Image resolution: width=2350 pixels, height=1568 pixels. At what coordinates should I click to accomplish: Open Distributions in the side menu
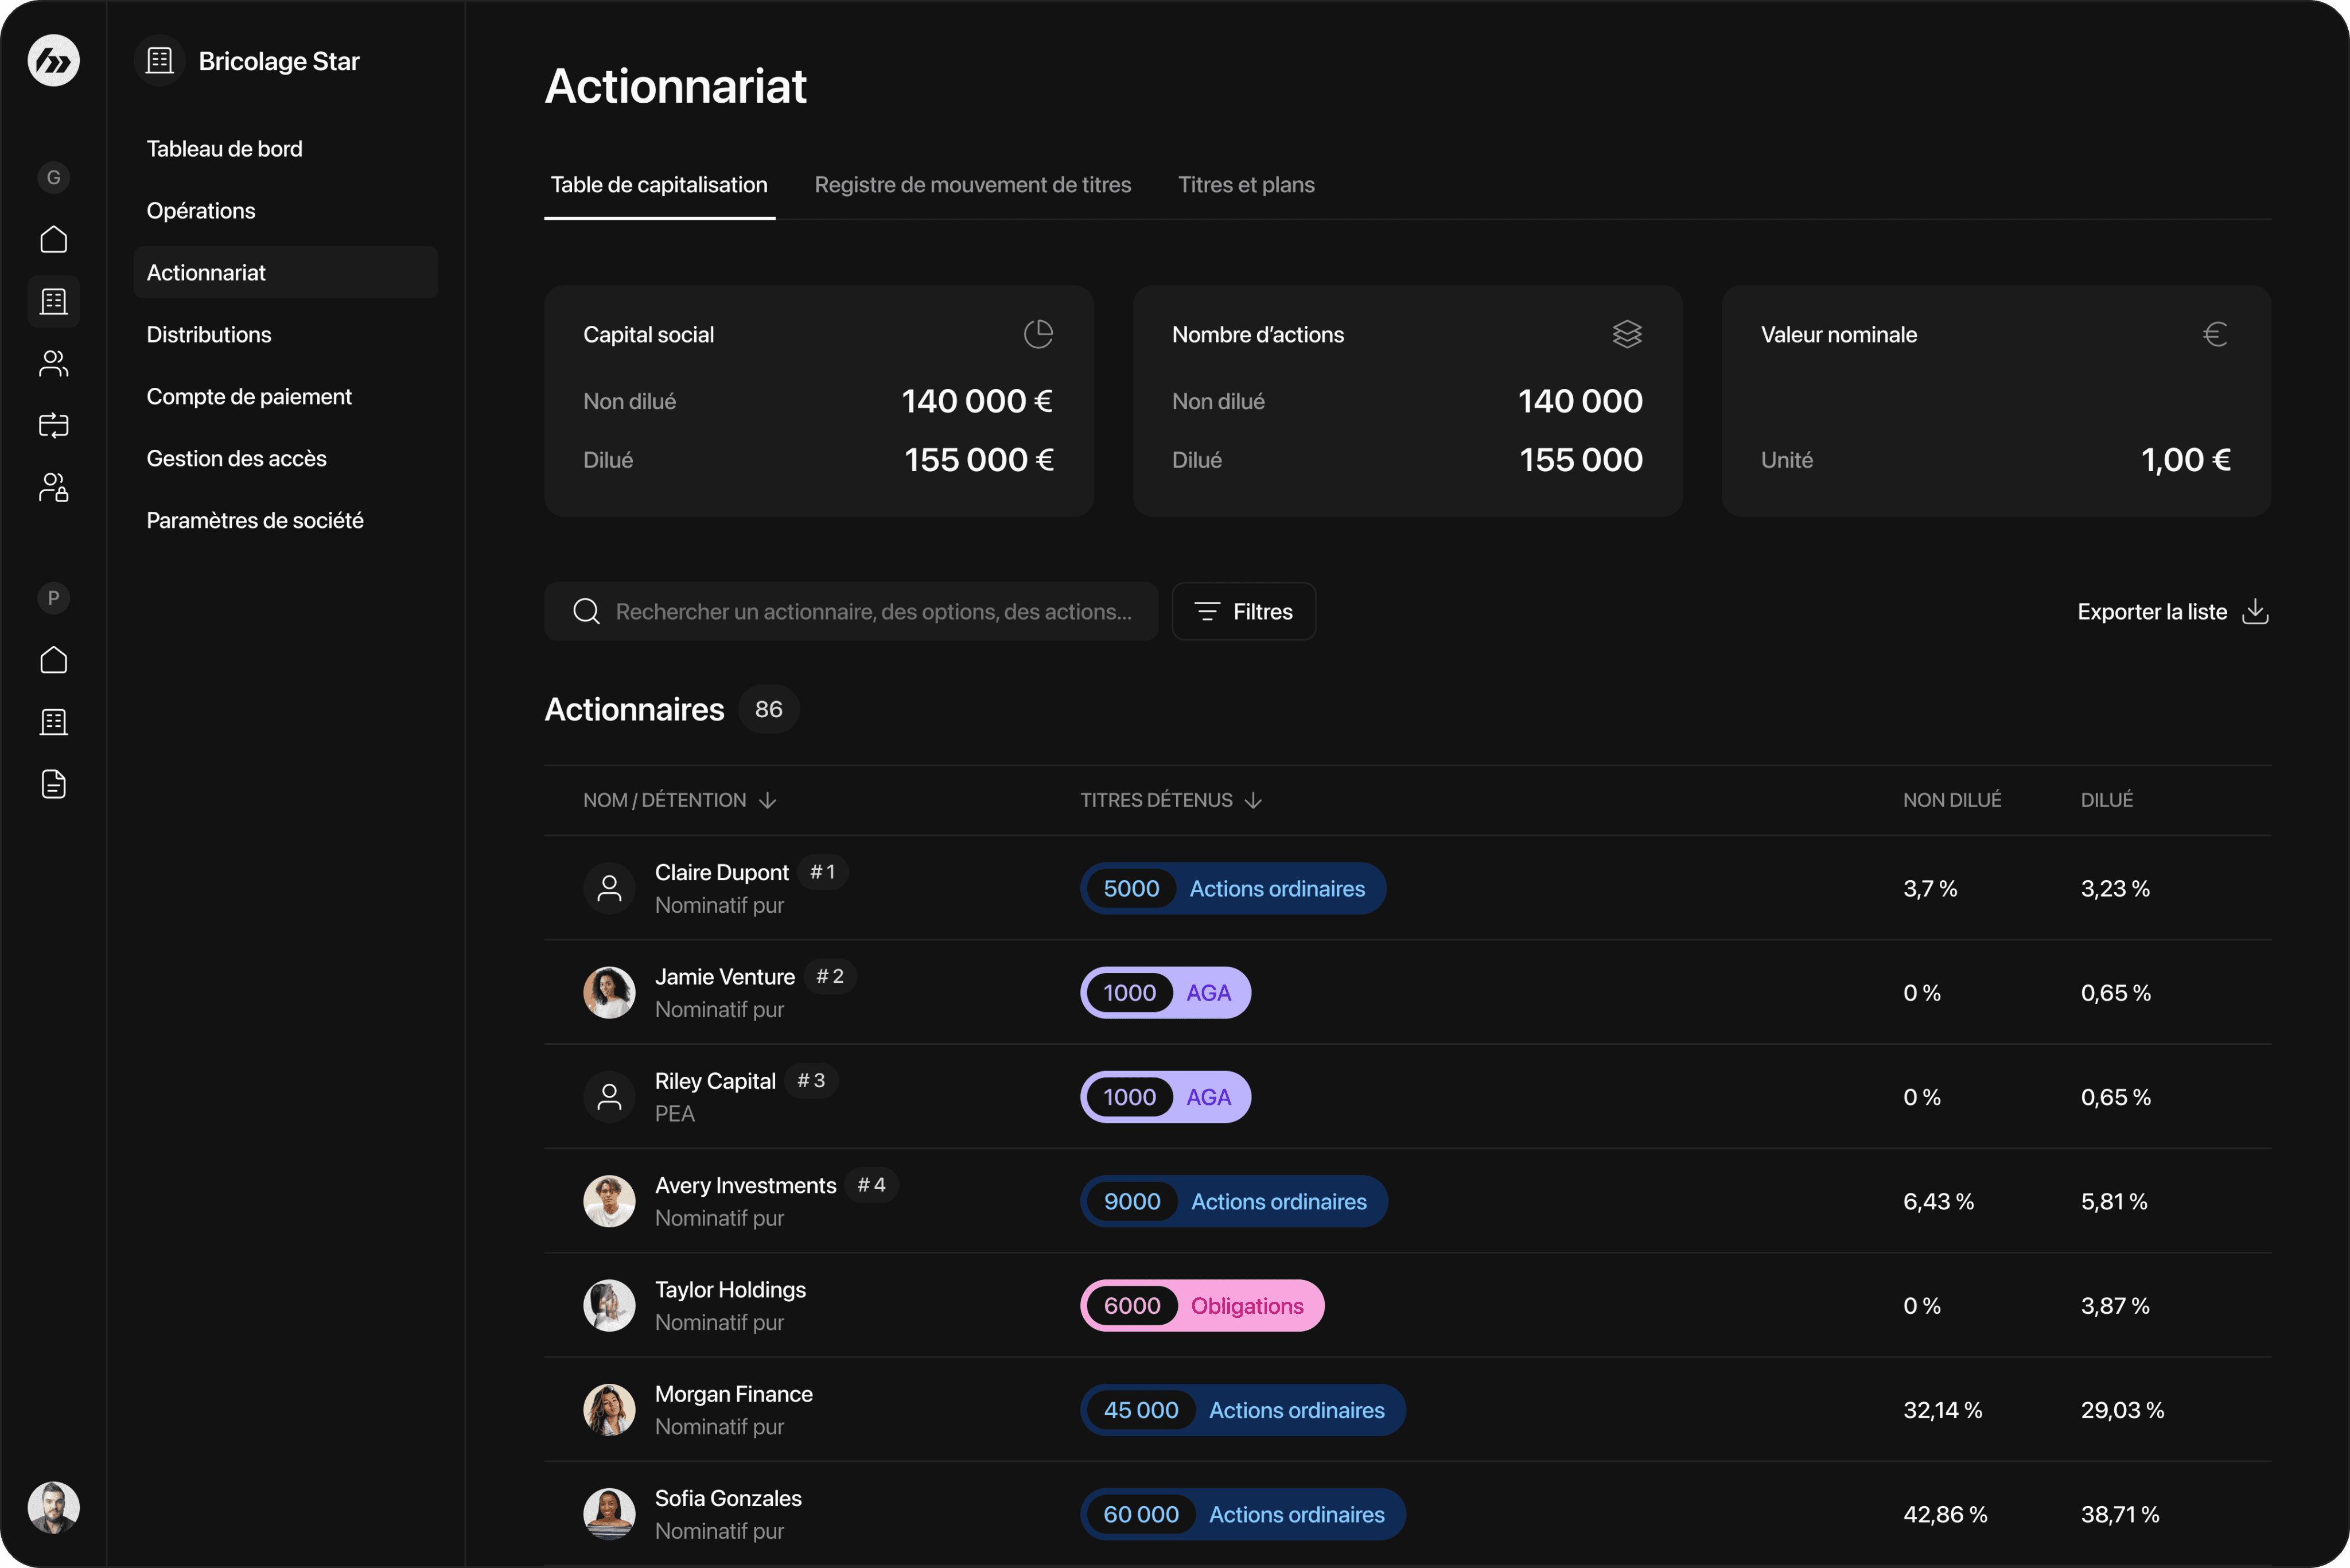point(209,335)
